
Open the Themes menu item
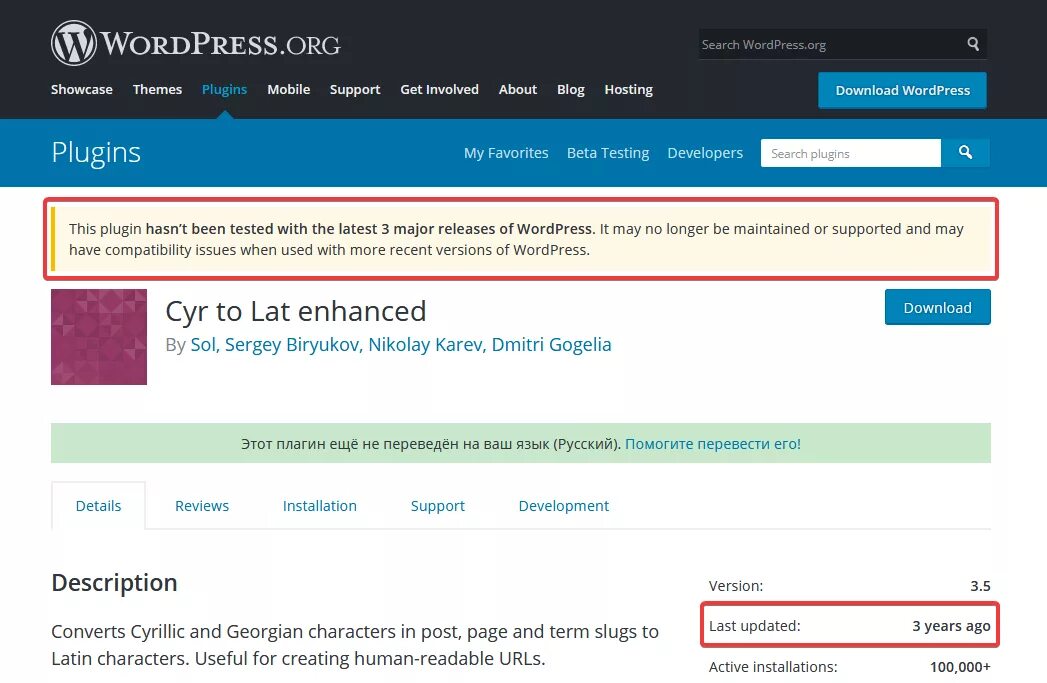click(157, 89)
